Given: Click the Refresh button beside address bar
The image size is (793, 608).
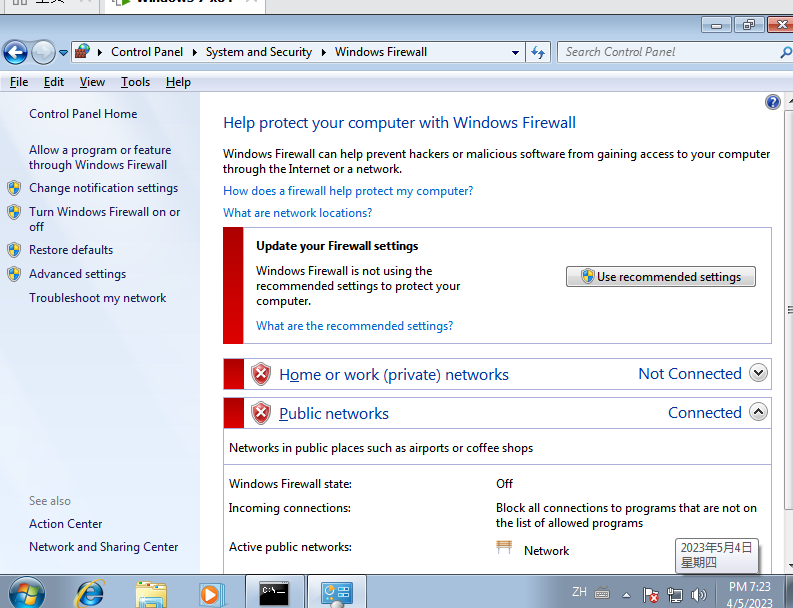Looking at the screenshot, I should [538, 52].
